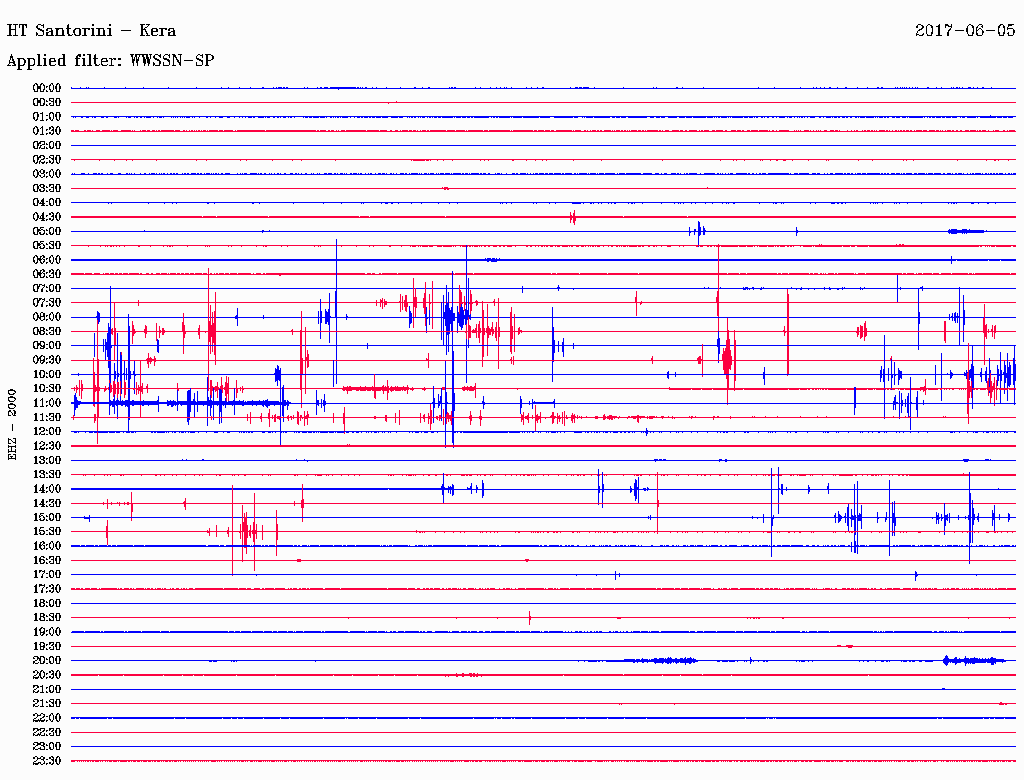1024x780 pixels.
Task: Click the 07:00 row label
Action: (47, 288)
